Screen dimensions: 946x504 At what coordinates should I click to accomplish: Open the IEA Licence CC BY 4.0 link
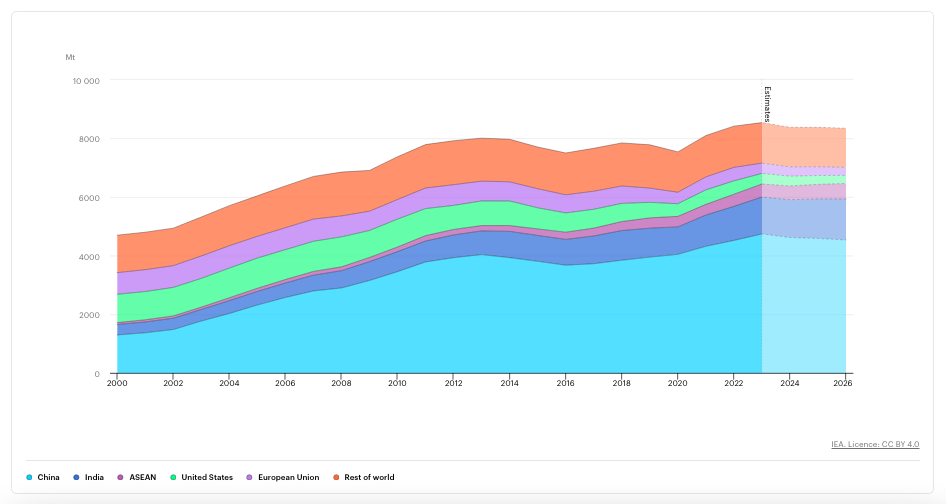click(875, 444)
